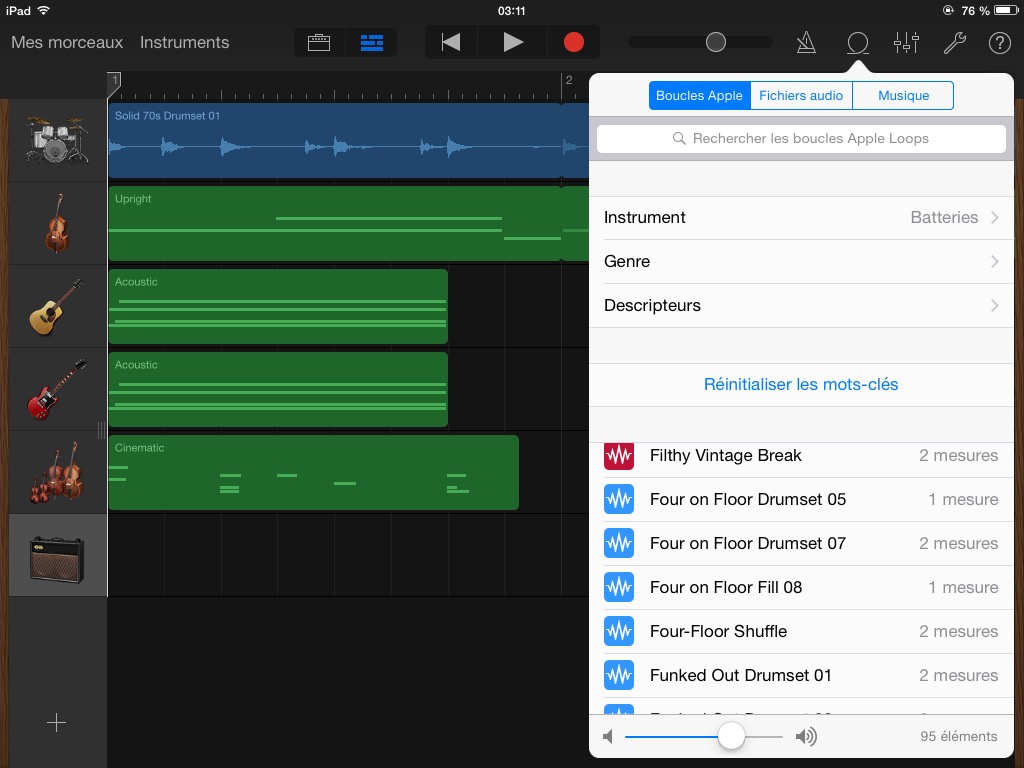Preview the Four-Floor Shuffle loop icon
Viewport: 1024px width, 768px height.
(x=618, y=632)
